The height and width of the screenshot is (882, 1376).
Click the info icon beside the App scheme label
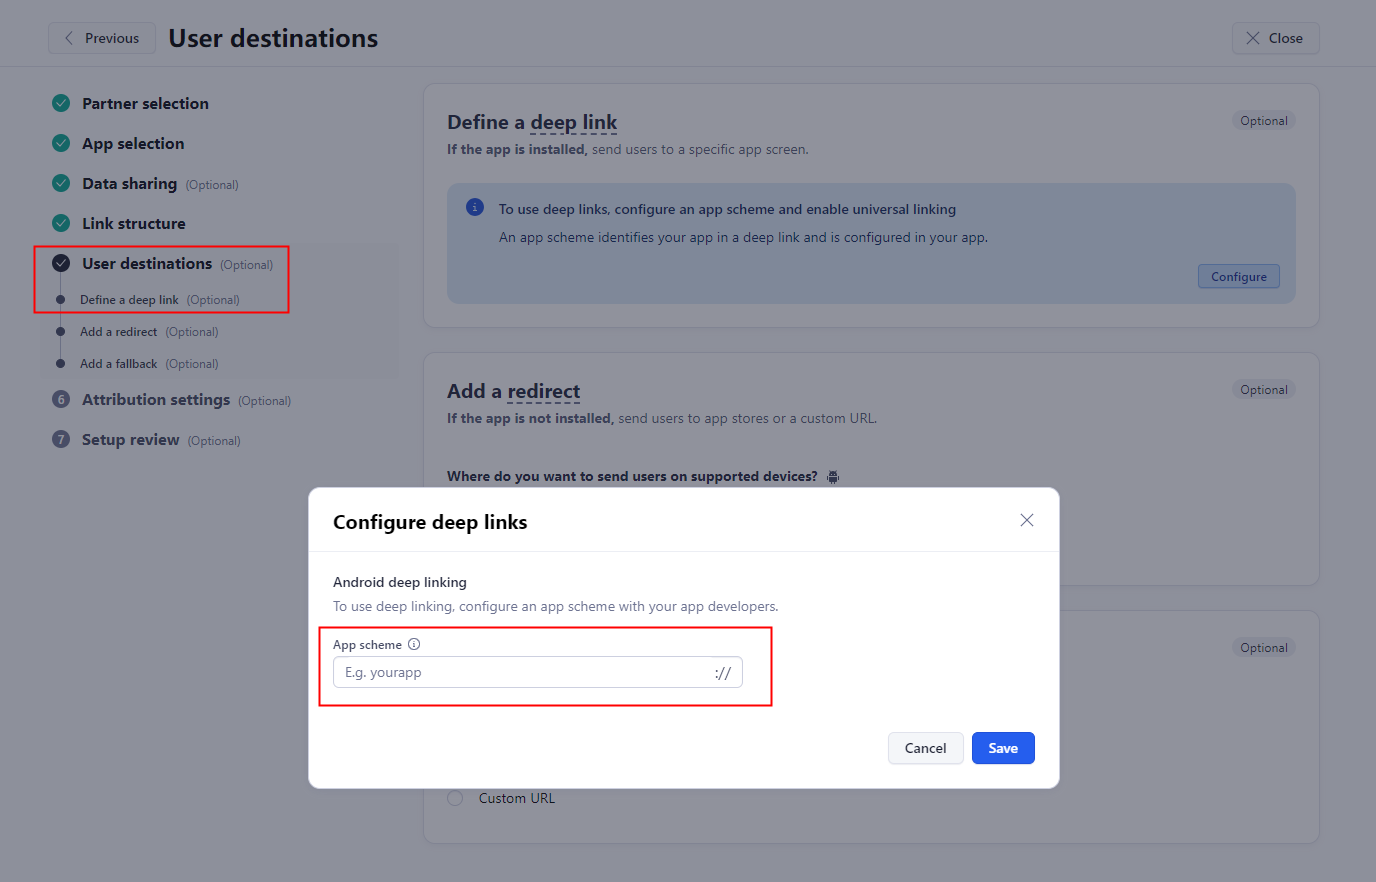click(x=415, y=644)
